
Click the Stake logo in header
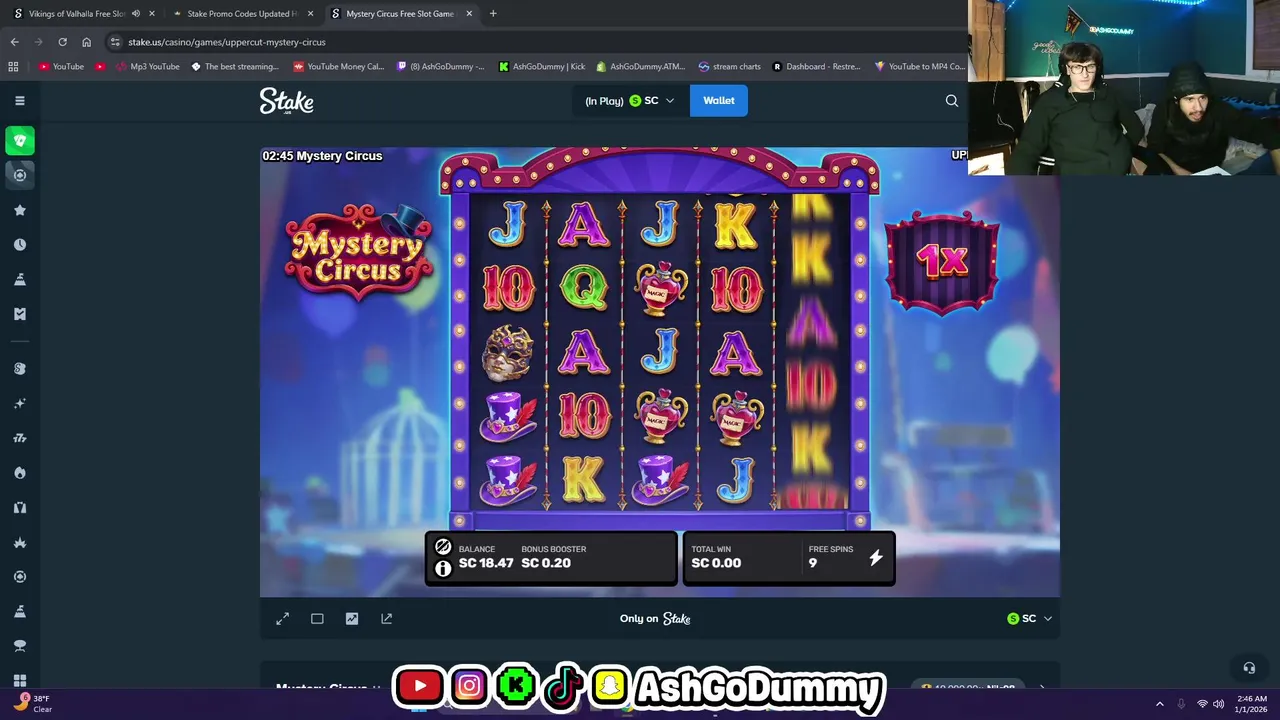[x=287, y=101]
